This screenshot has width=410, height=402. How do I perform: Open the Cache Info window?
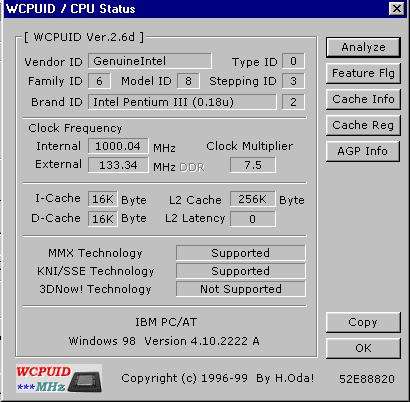click(363, 99)
